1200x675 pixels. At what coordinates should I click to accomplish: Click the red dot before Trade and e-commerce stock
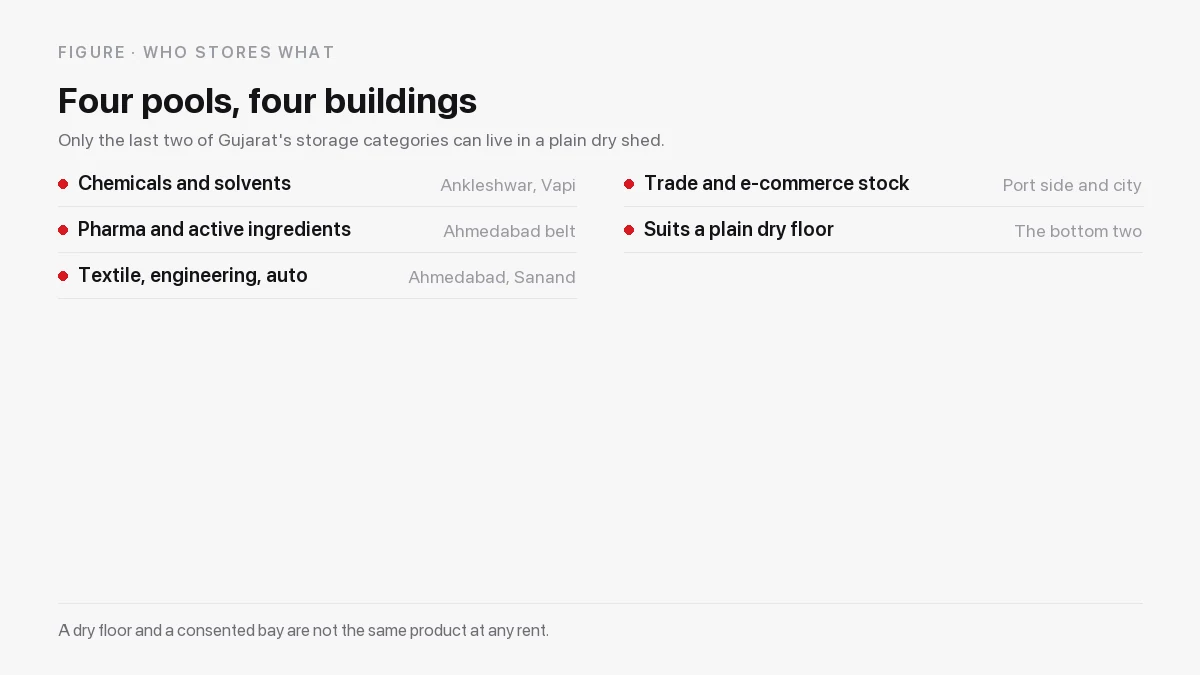[x=629, y=184]
